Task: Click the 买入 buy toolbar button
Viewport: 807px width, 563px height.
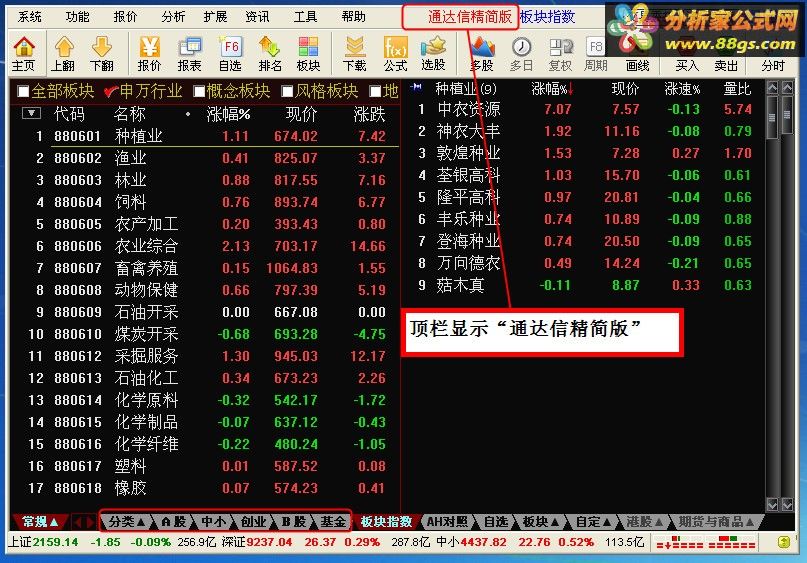Action: point(687,65)
